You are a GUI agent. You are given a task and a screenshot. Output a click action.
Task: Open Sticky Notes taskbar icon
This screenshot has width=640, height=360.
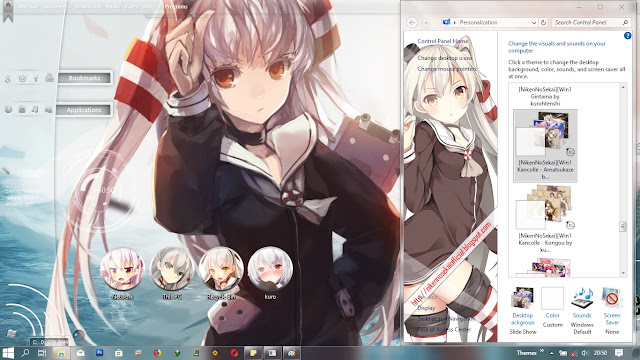coord(253,353)
